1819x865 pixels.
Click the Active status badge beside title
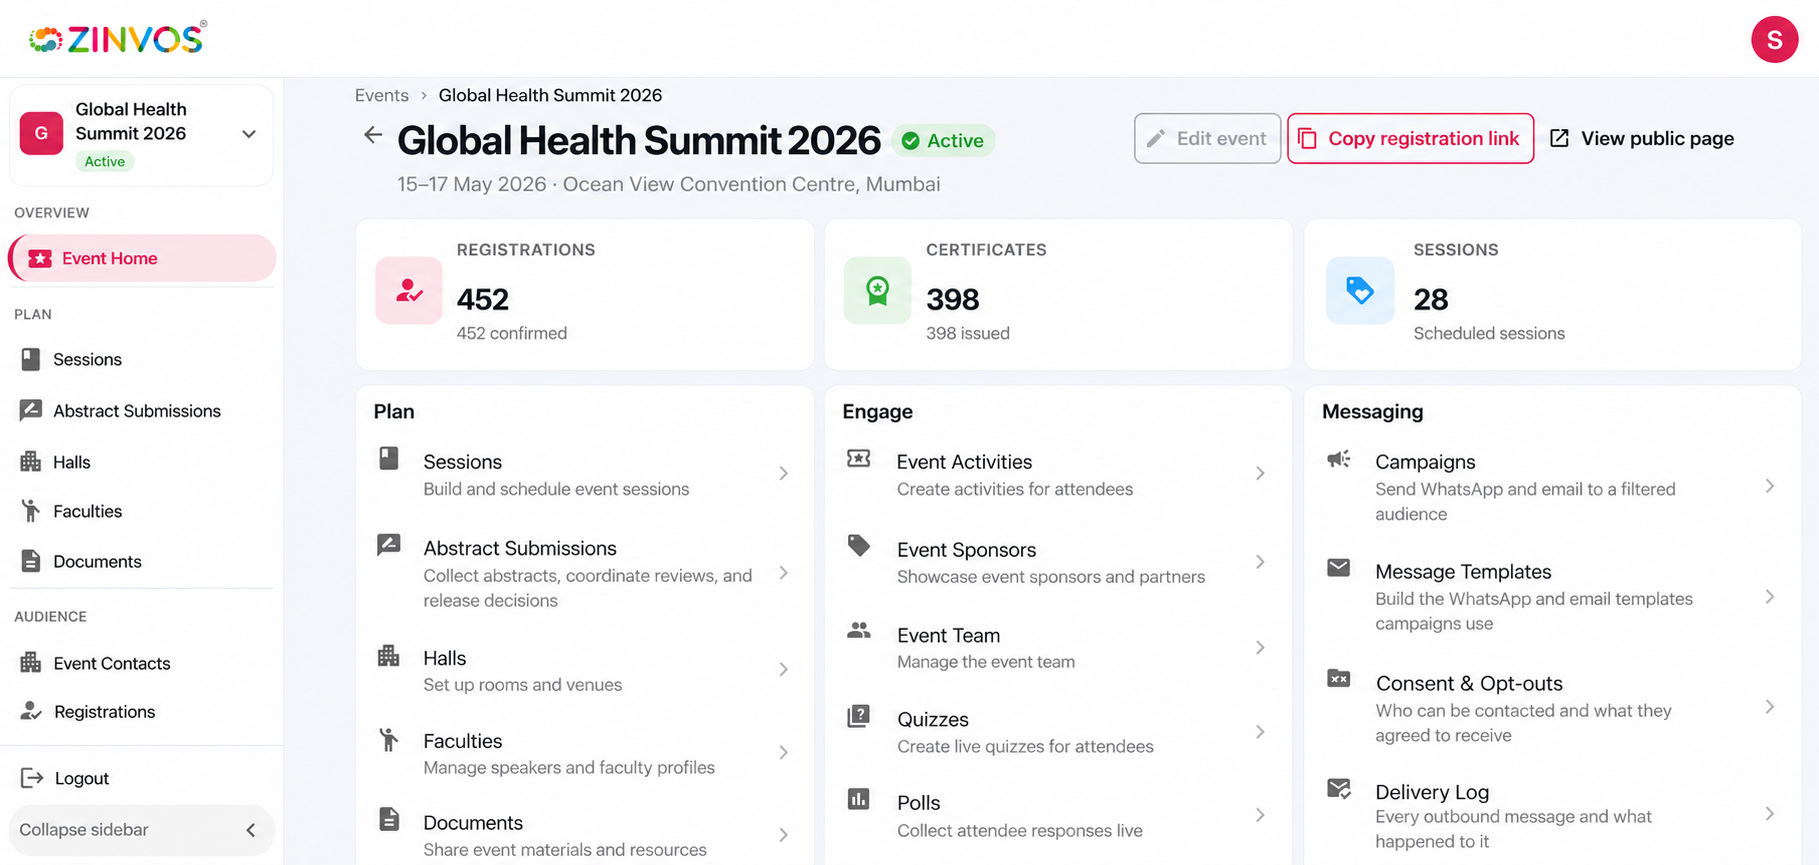point(943,141)
